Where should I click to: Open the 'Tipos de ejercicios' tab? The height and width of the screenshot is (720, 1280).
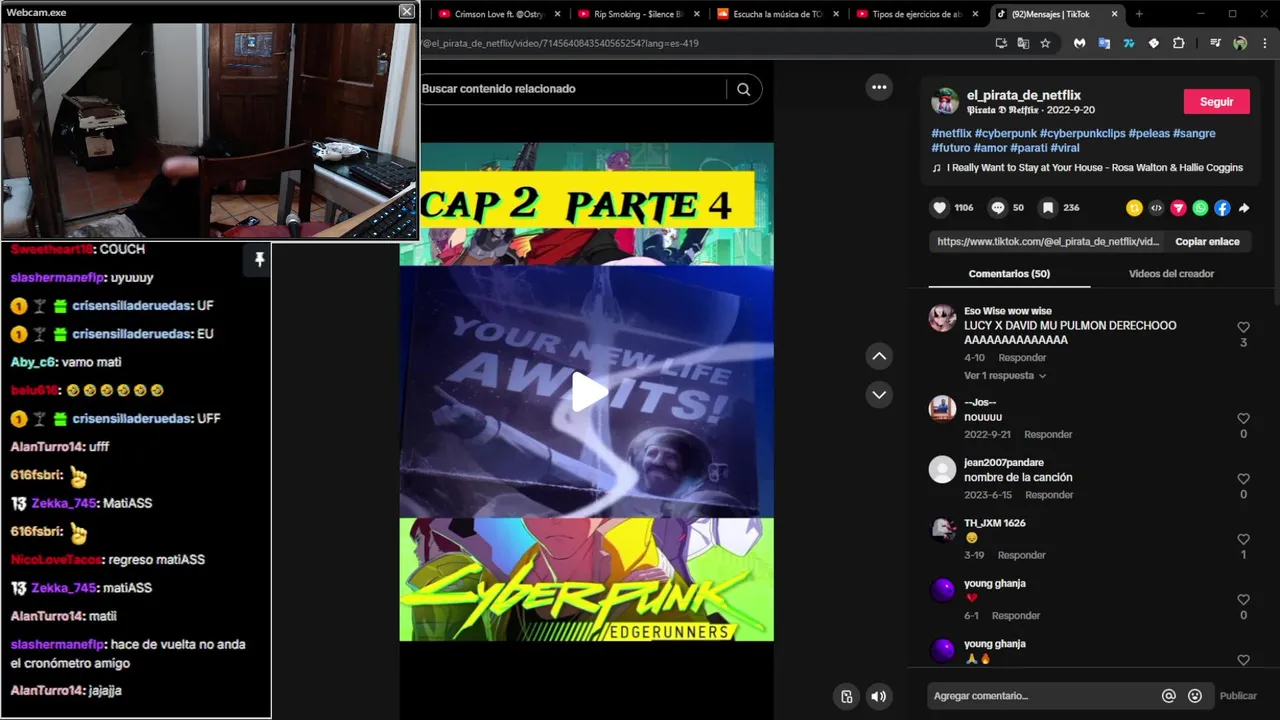point(915,14)
